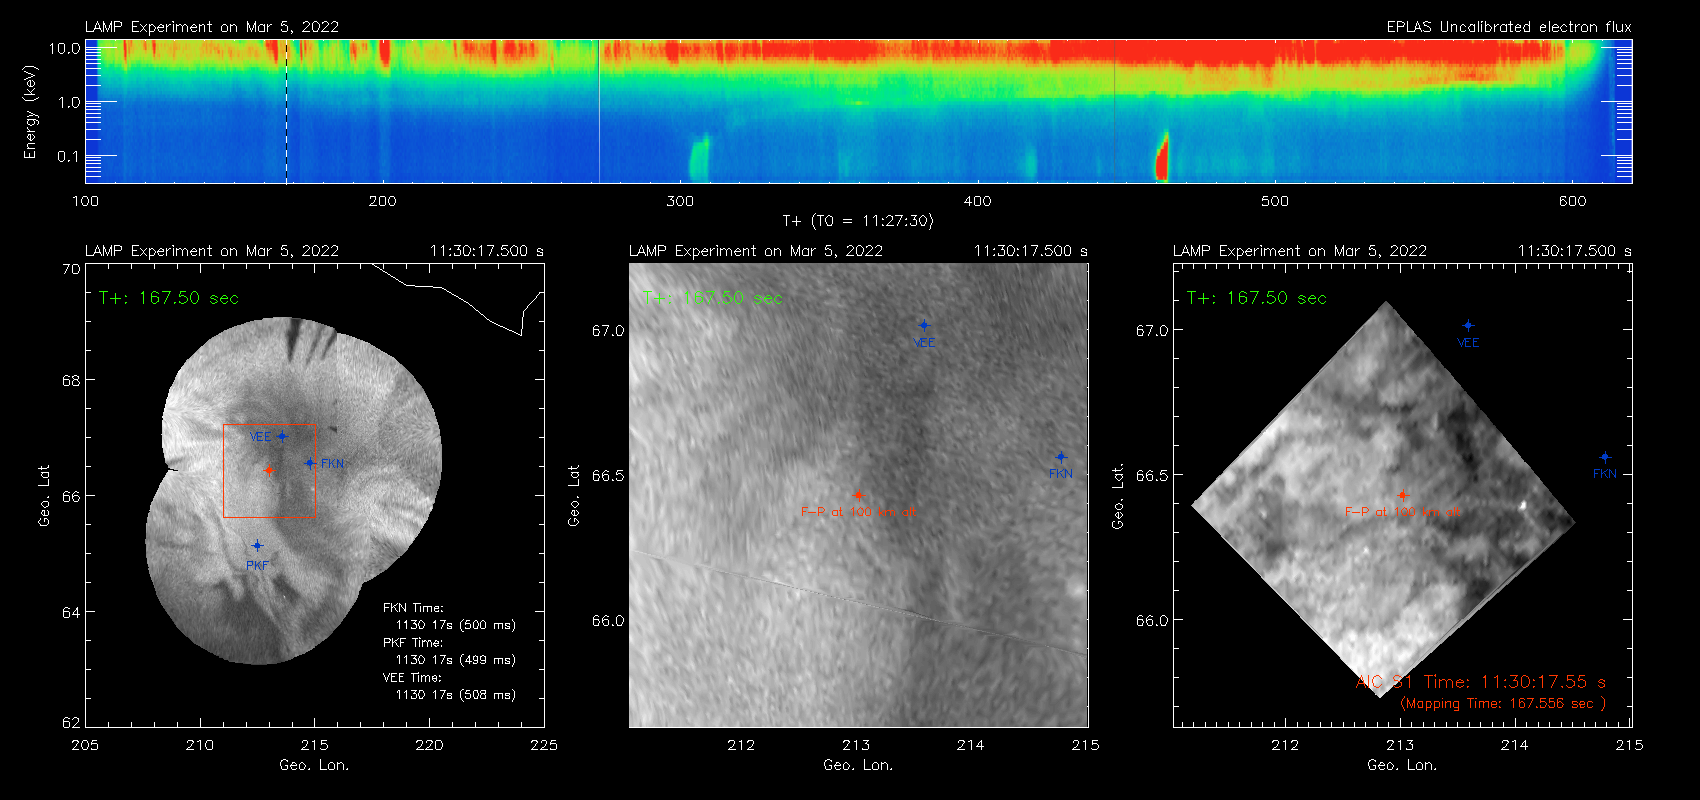Select the 'Geo. Lon.' label under middle panel
The width and height of the screenshot is (1700, 800).
pos(858,765)
